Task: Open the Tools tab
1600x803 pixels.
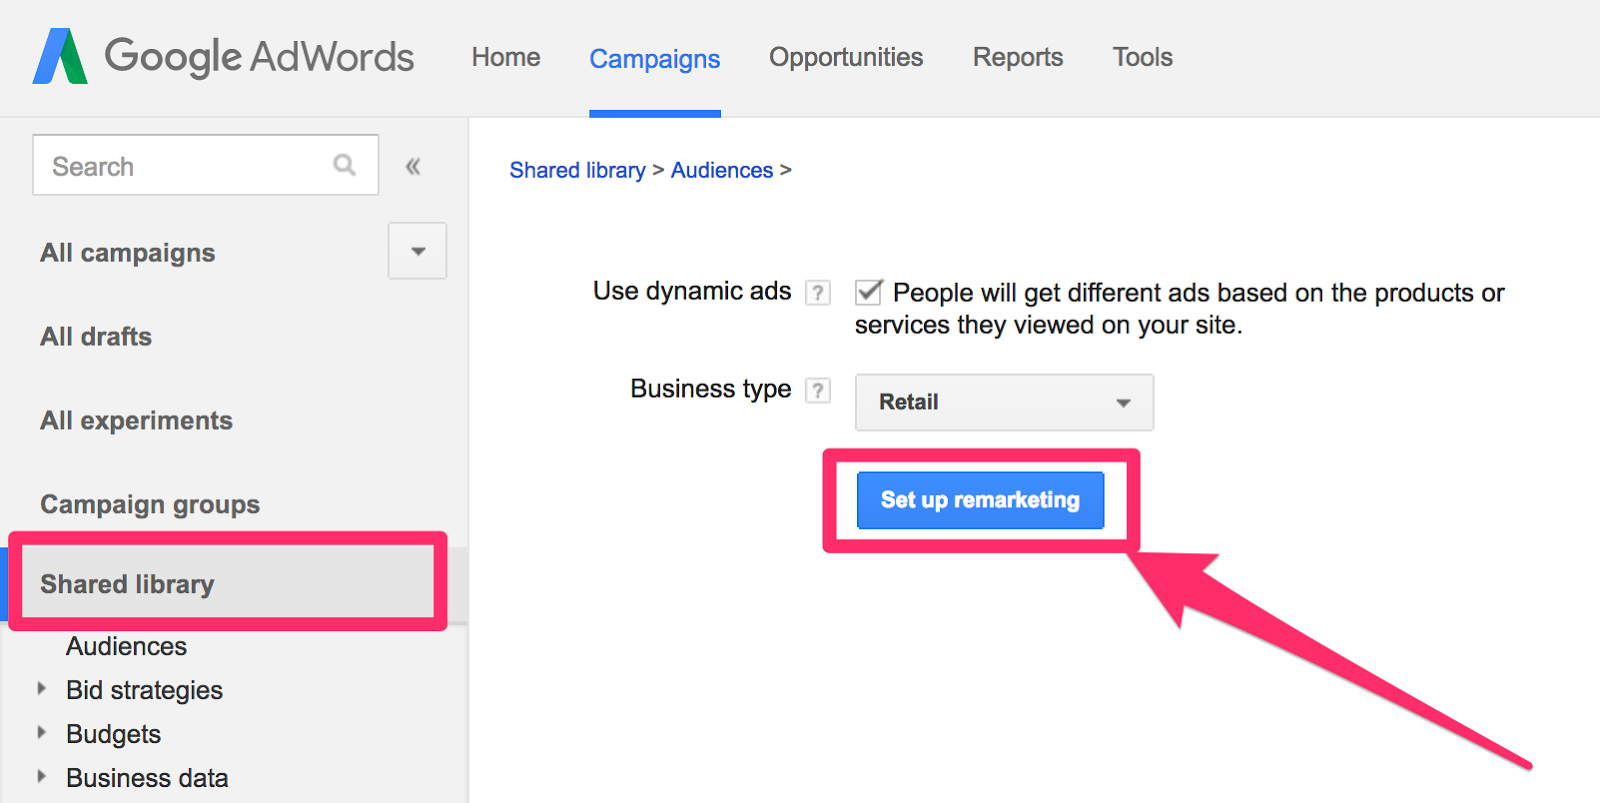Action: [1143, 57]
